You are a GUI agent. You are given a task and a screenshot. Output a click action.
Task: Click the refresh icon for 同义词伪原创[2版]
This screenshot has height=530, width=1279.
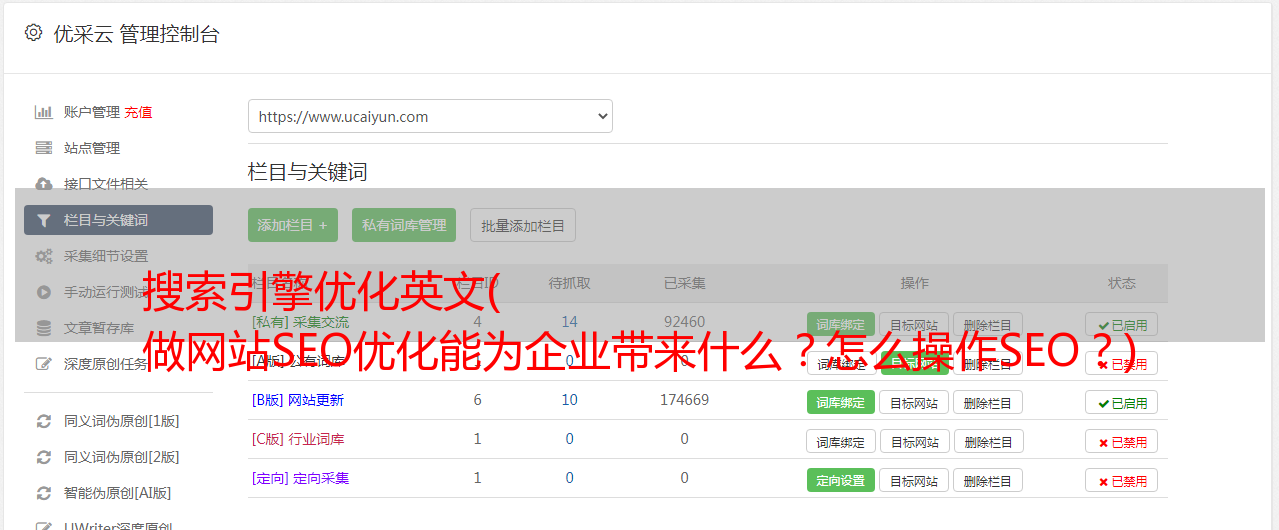[43, 457]
